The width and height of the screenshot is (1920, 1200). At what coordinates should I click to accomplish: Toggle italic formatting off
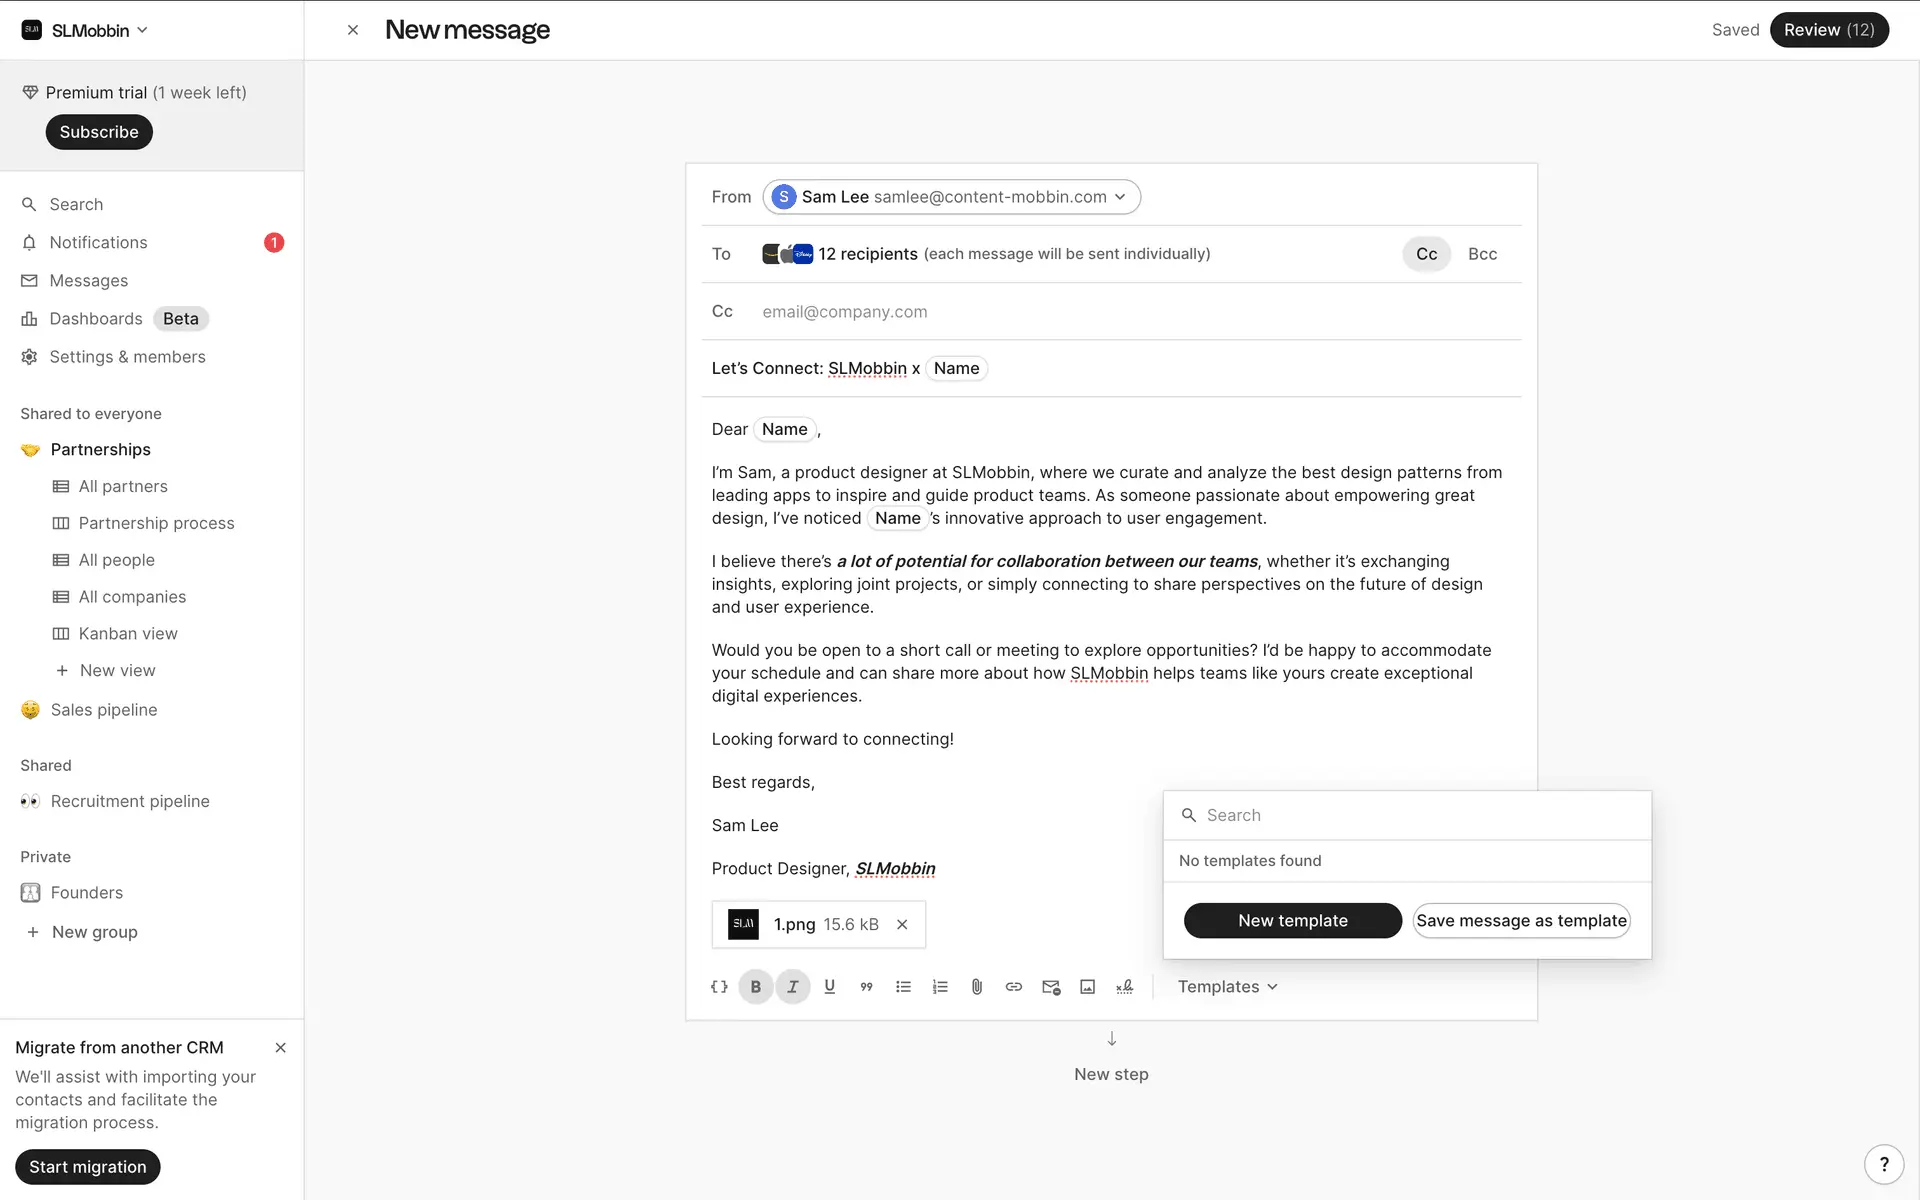(793, 986)
